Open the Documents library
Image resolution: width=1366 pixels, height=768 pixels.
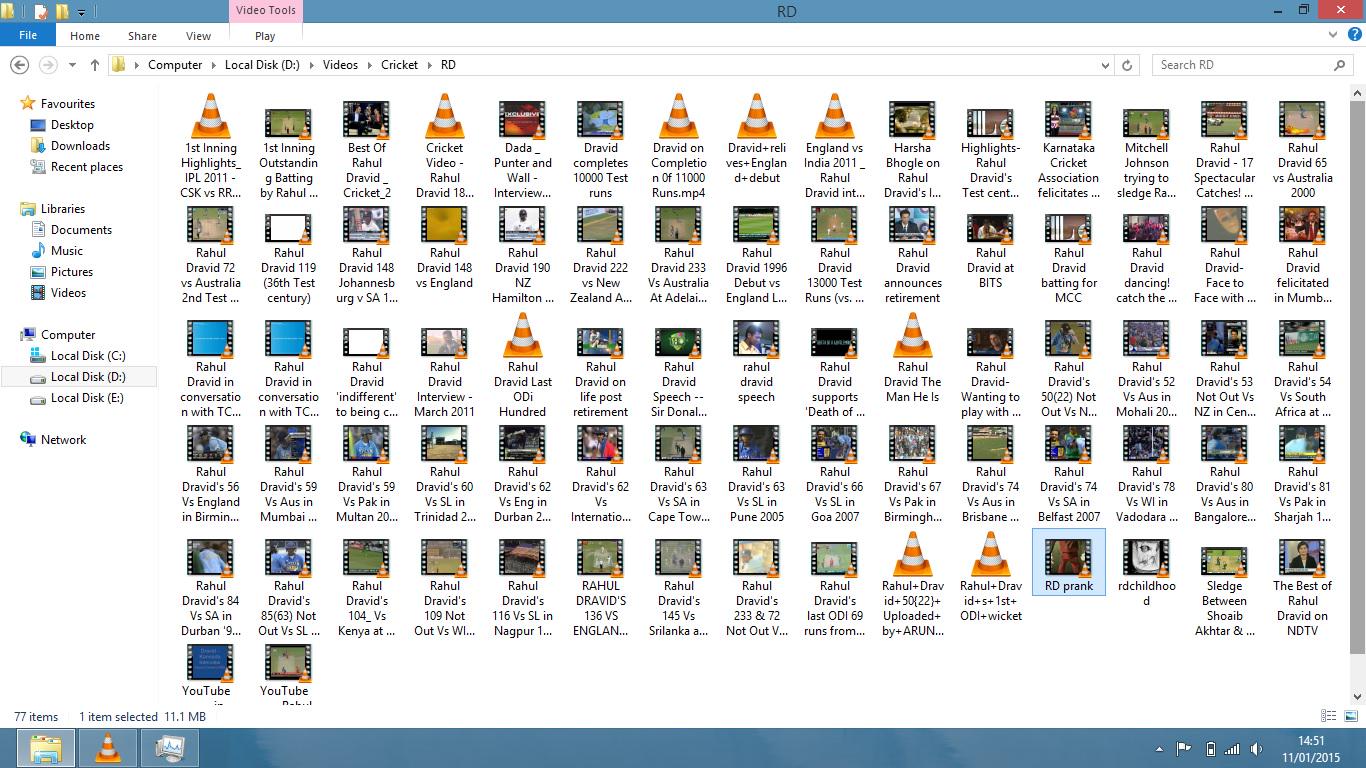tap(81, 230)
